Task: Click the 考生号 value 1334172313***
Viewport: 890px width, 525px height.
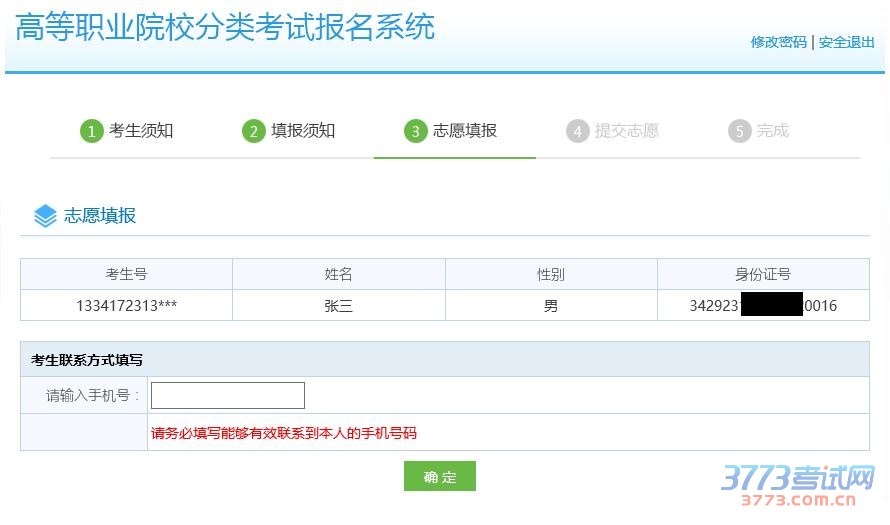Action: (126, 306)
